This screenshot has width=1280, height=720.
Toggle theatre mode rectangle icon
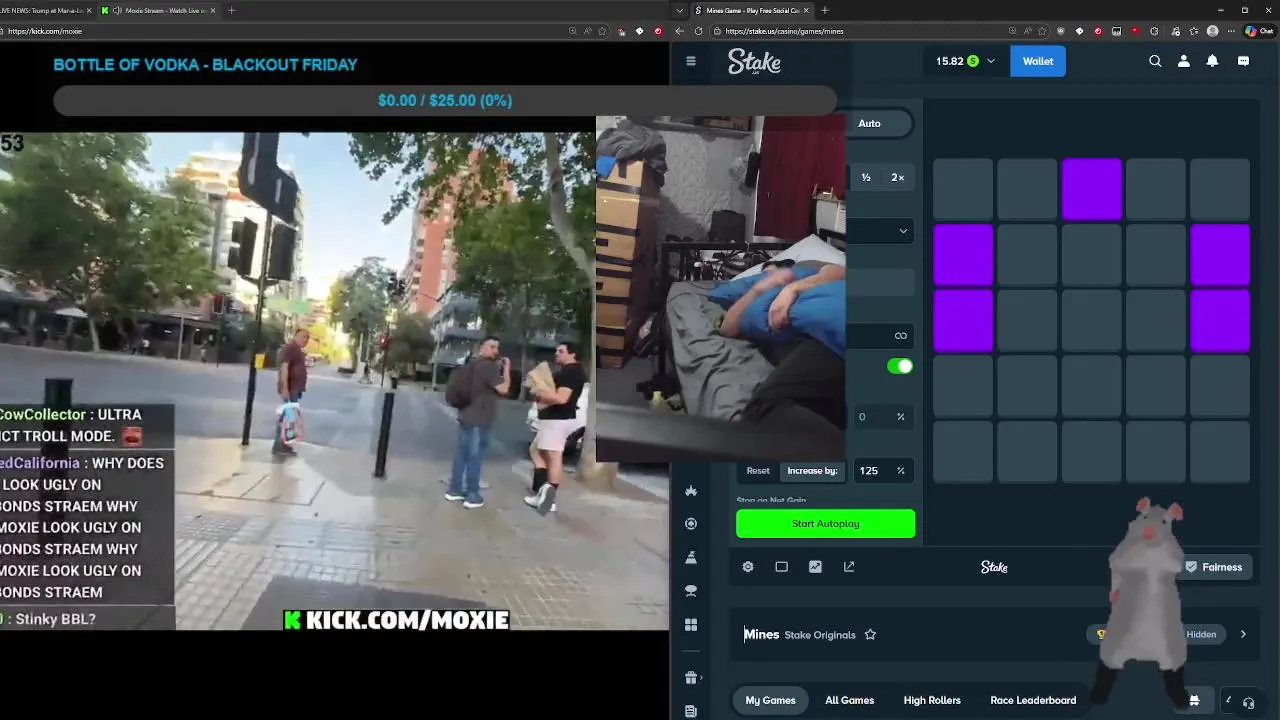(782, 567)
